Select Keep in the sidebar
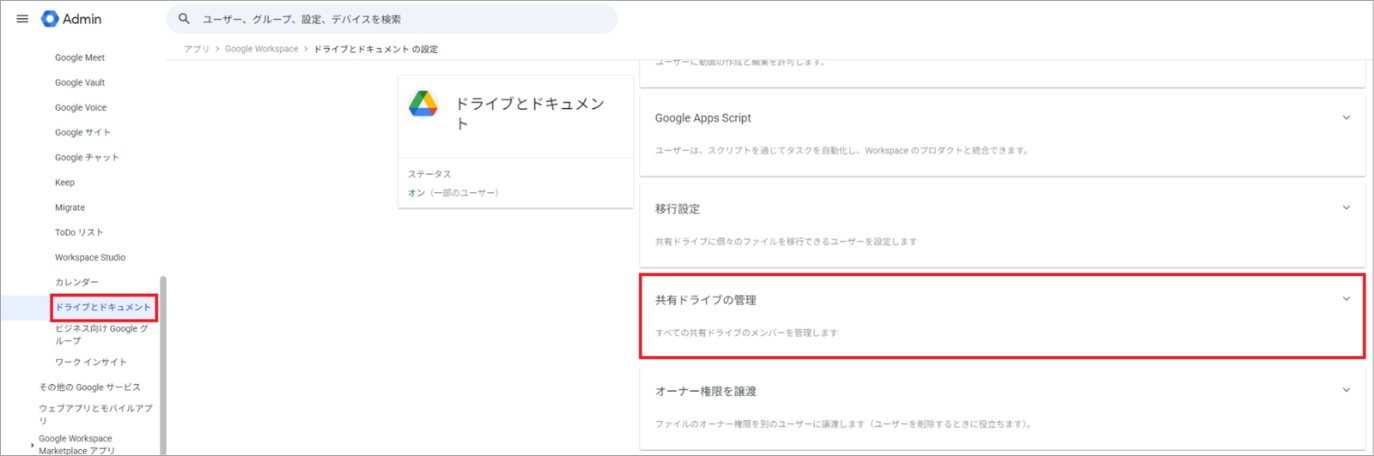The height and width of the screenshot is (456, 1374). pos(65,183)
